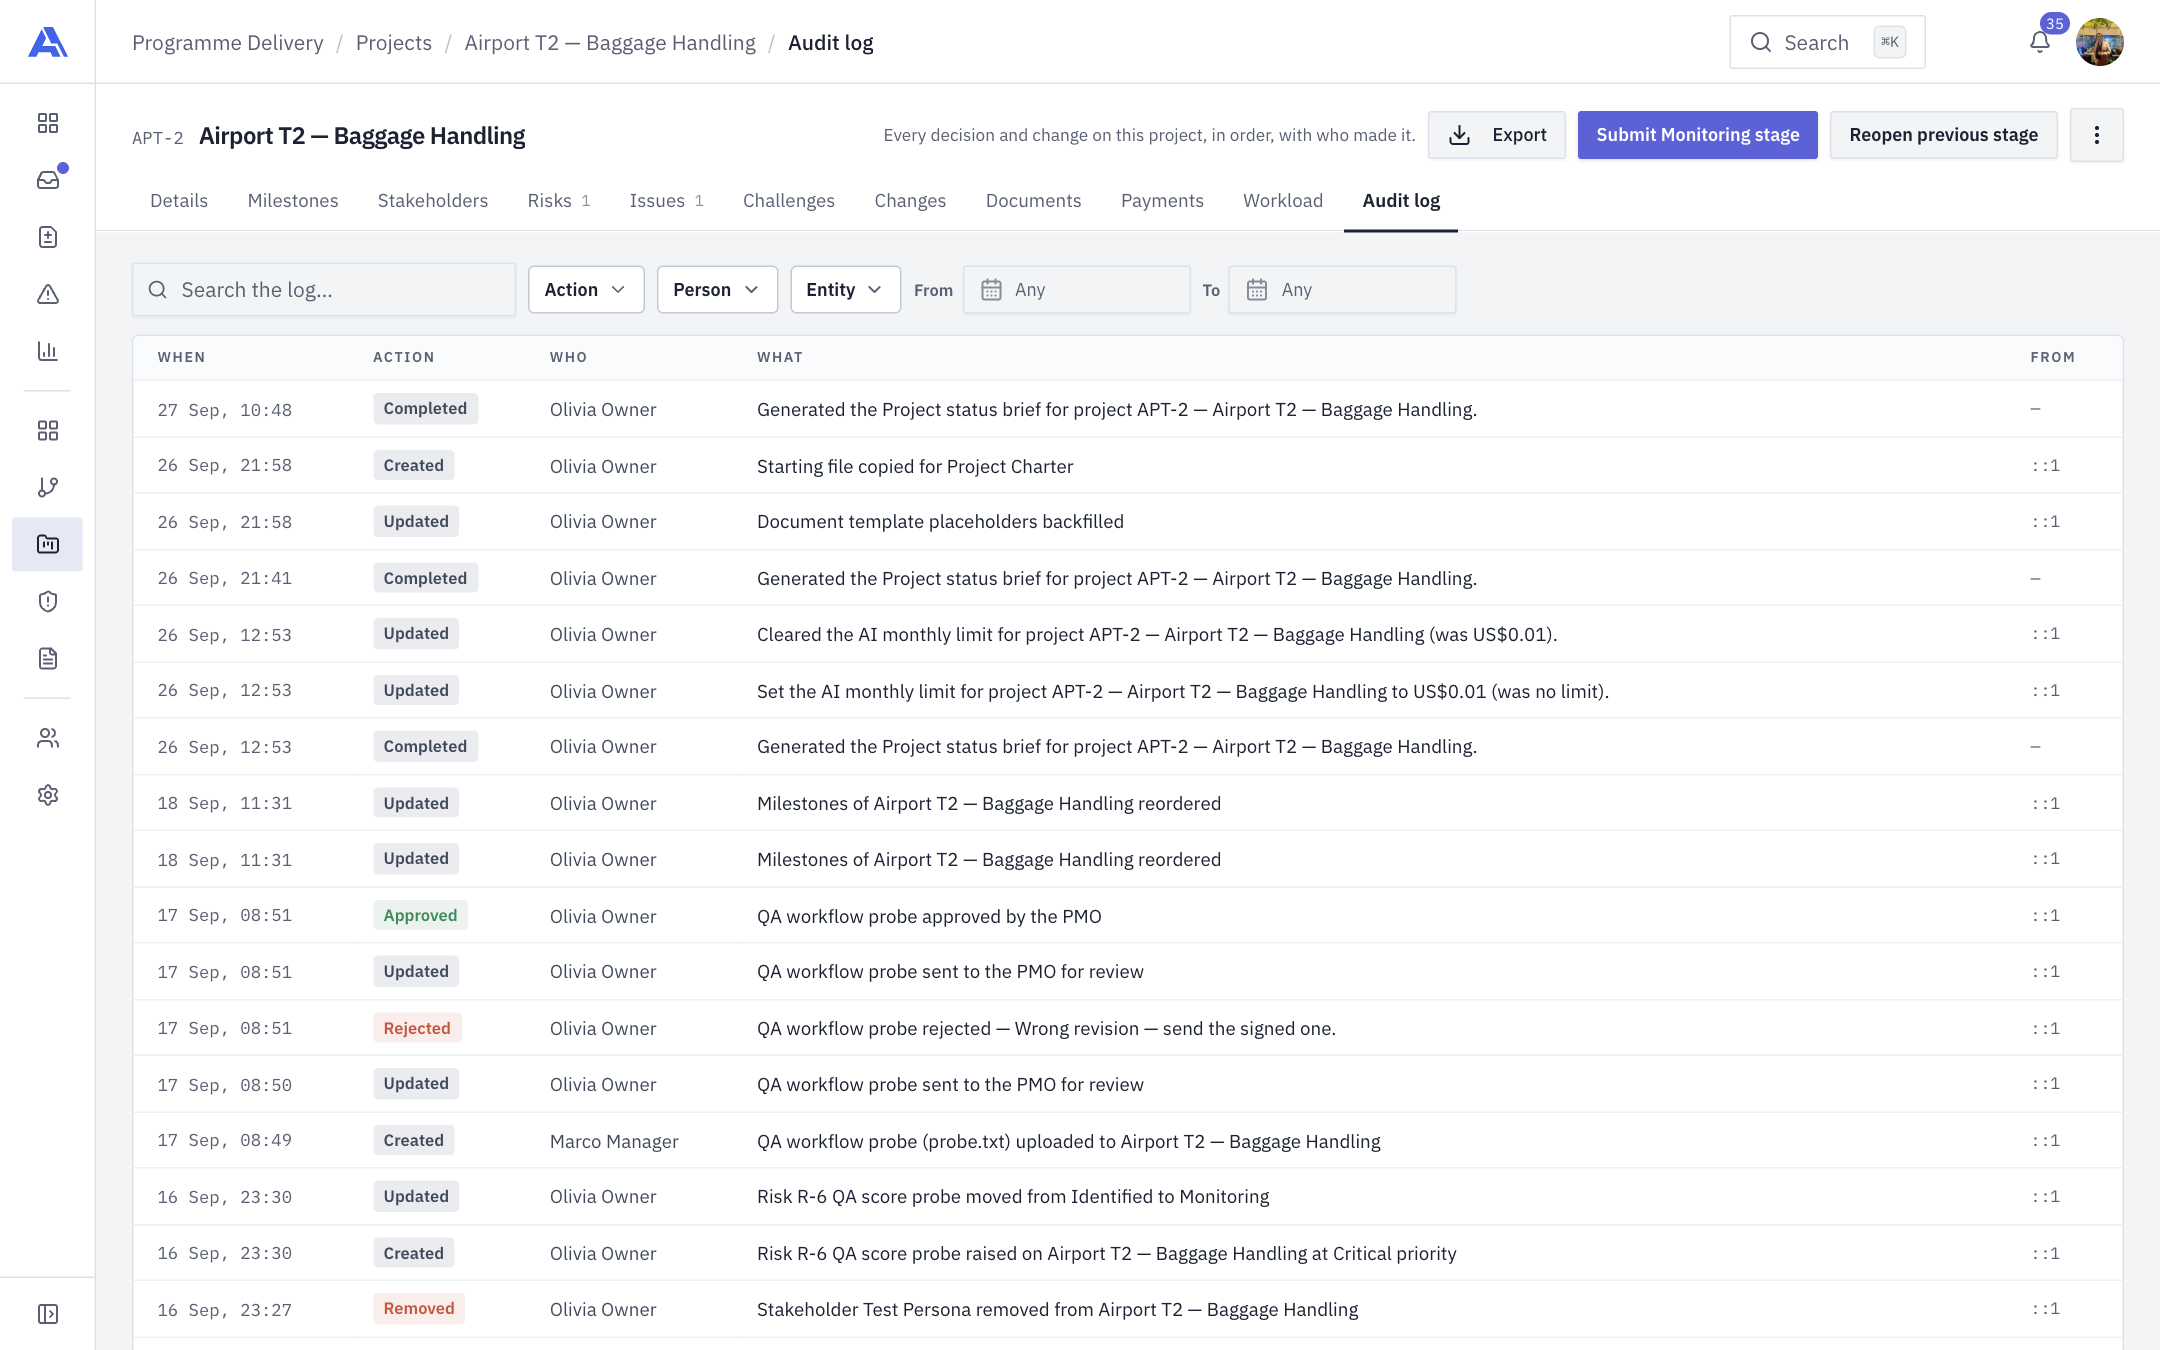Click the Export button
The image size is (2160, 1350).
point(1497,135)
